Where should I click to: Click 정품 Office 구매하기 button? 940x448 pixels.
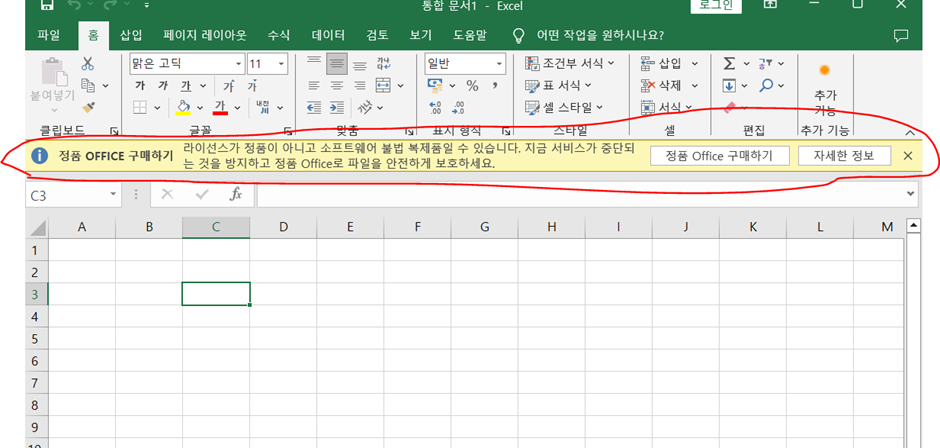pos(719,156)
